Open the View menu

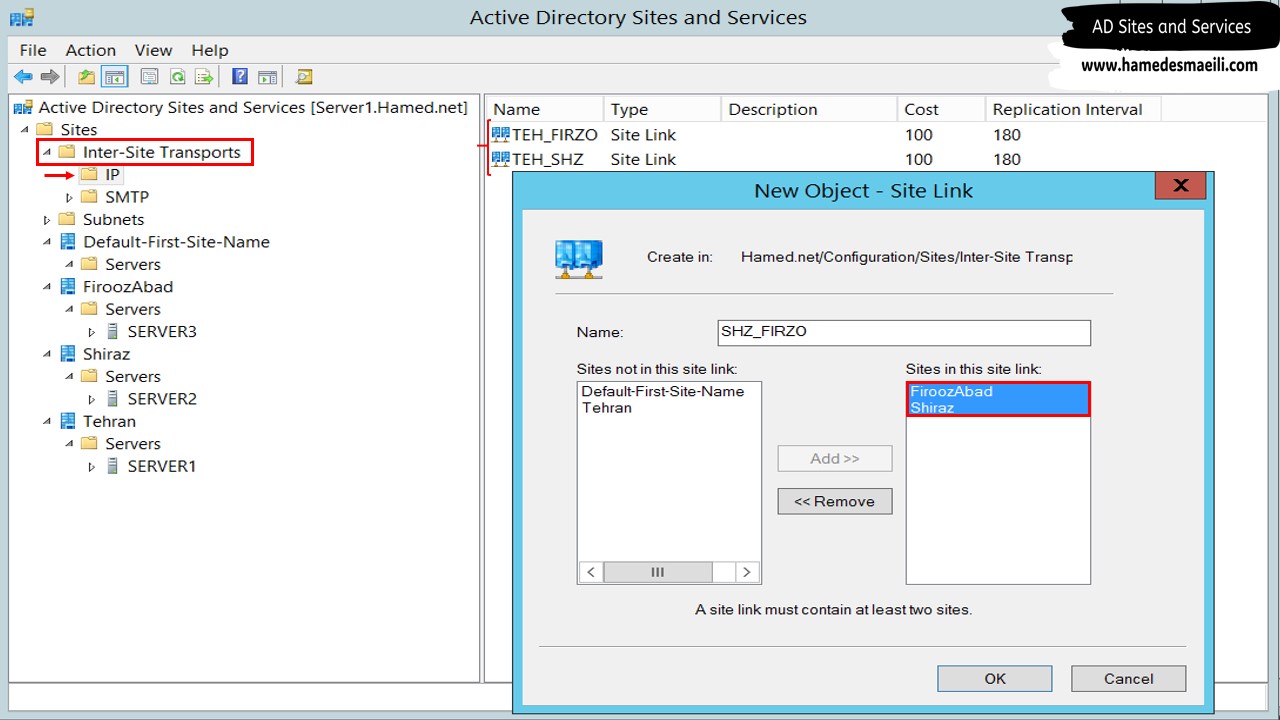[x=154, y=50]
